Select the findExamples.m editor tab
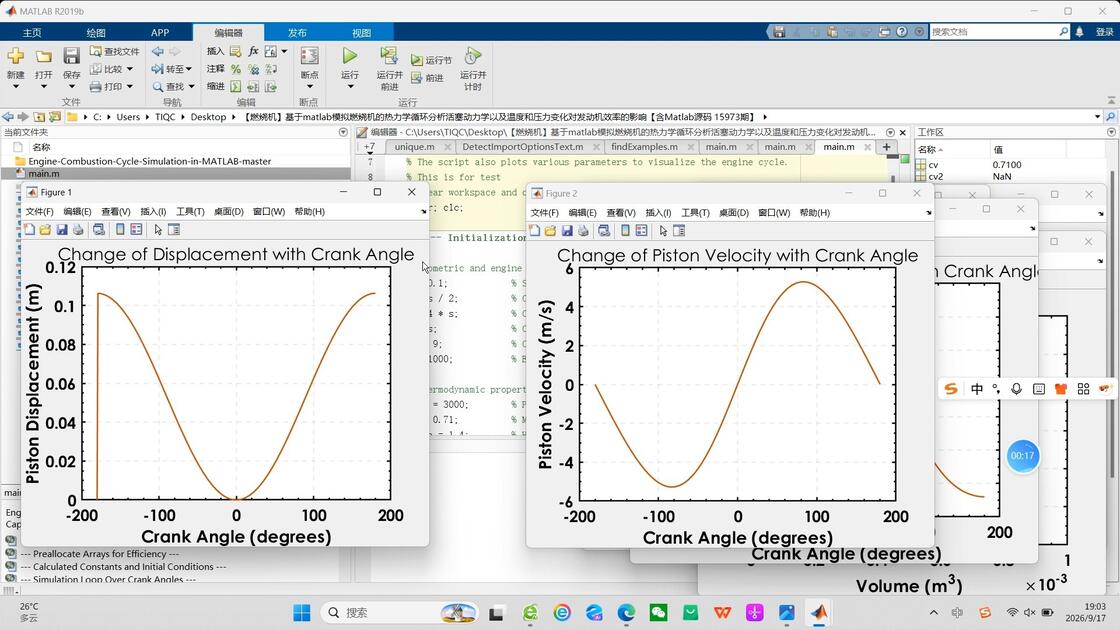 point(644,146)
